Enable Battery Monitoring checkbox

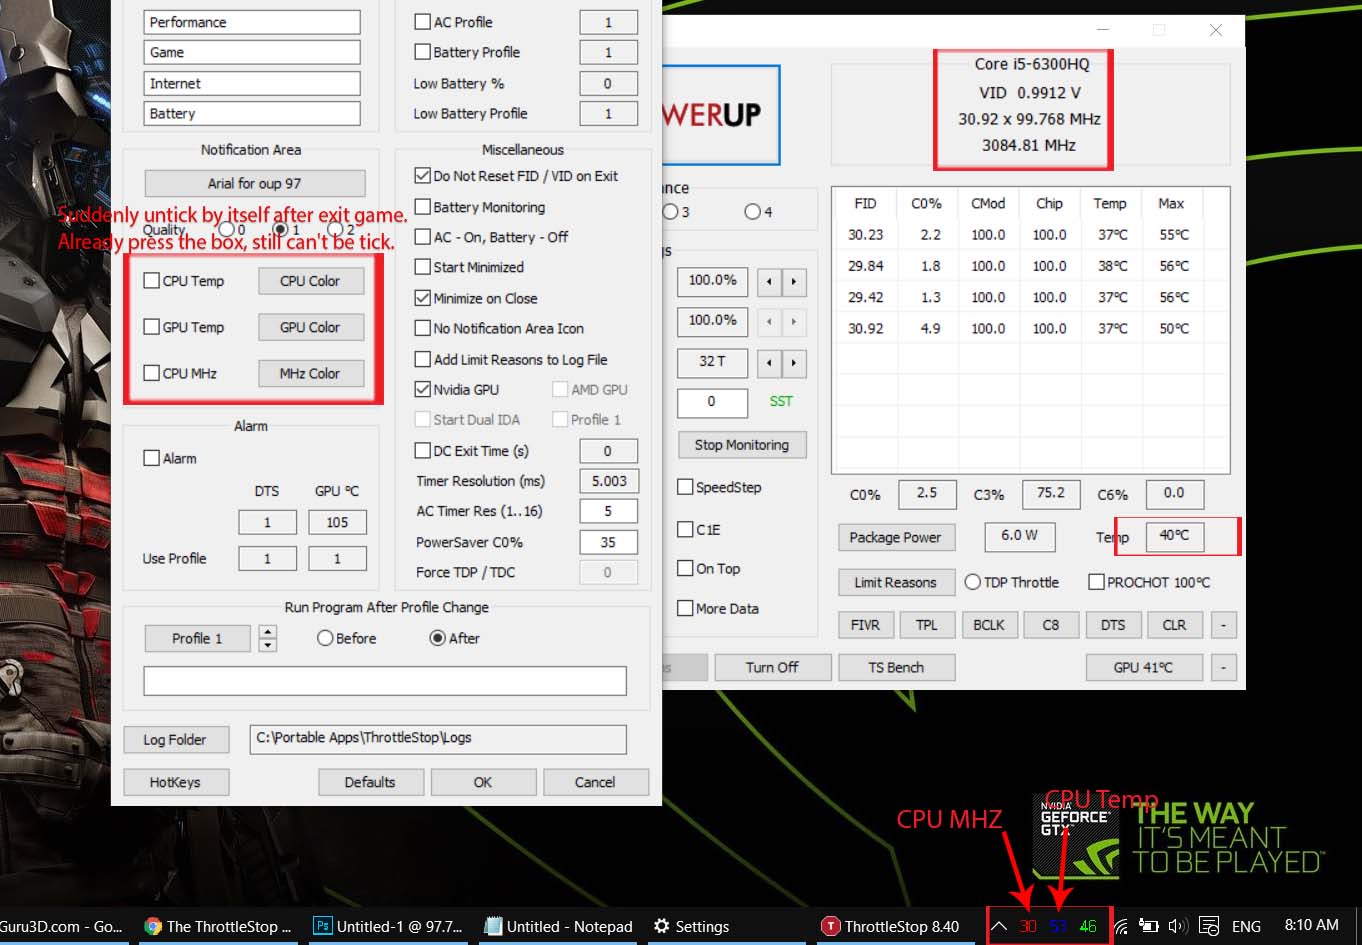tap(423, 207)
